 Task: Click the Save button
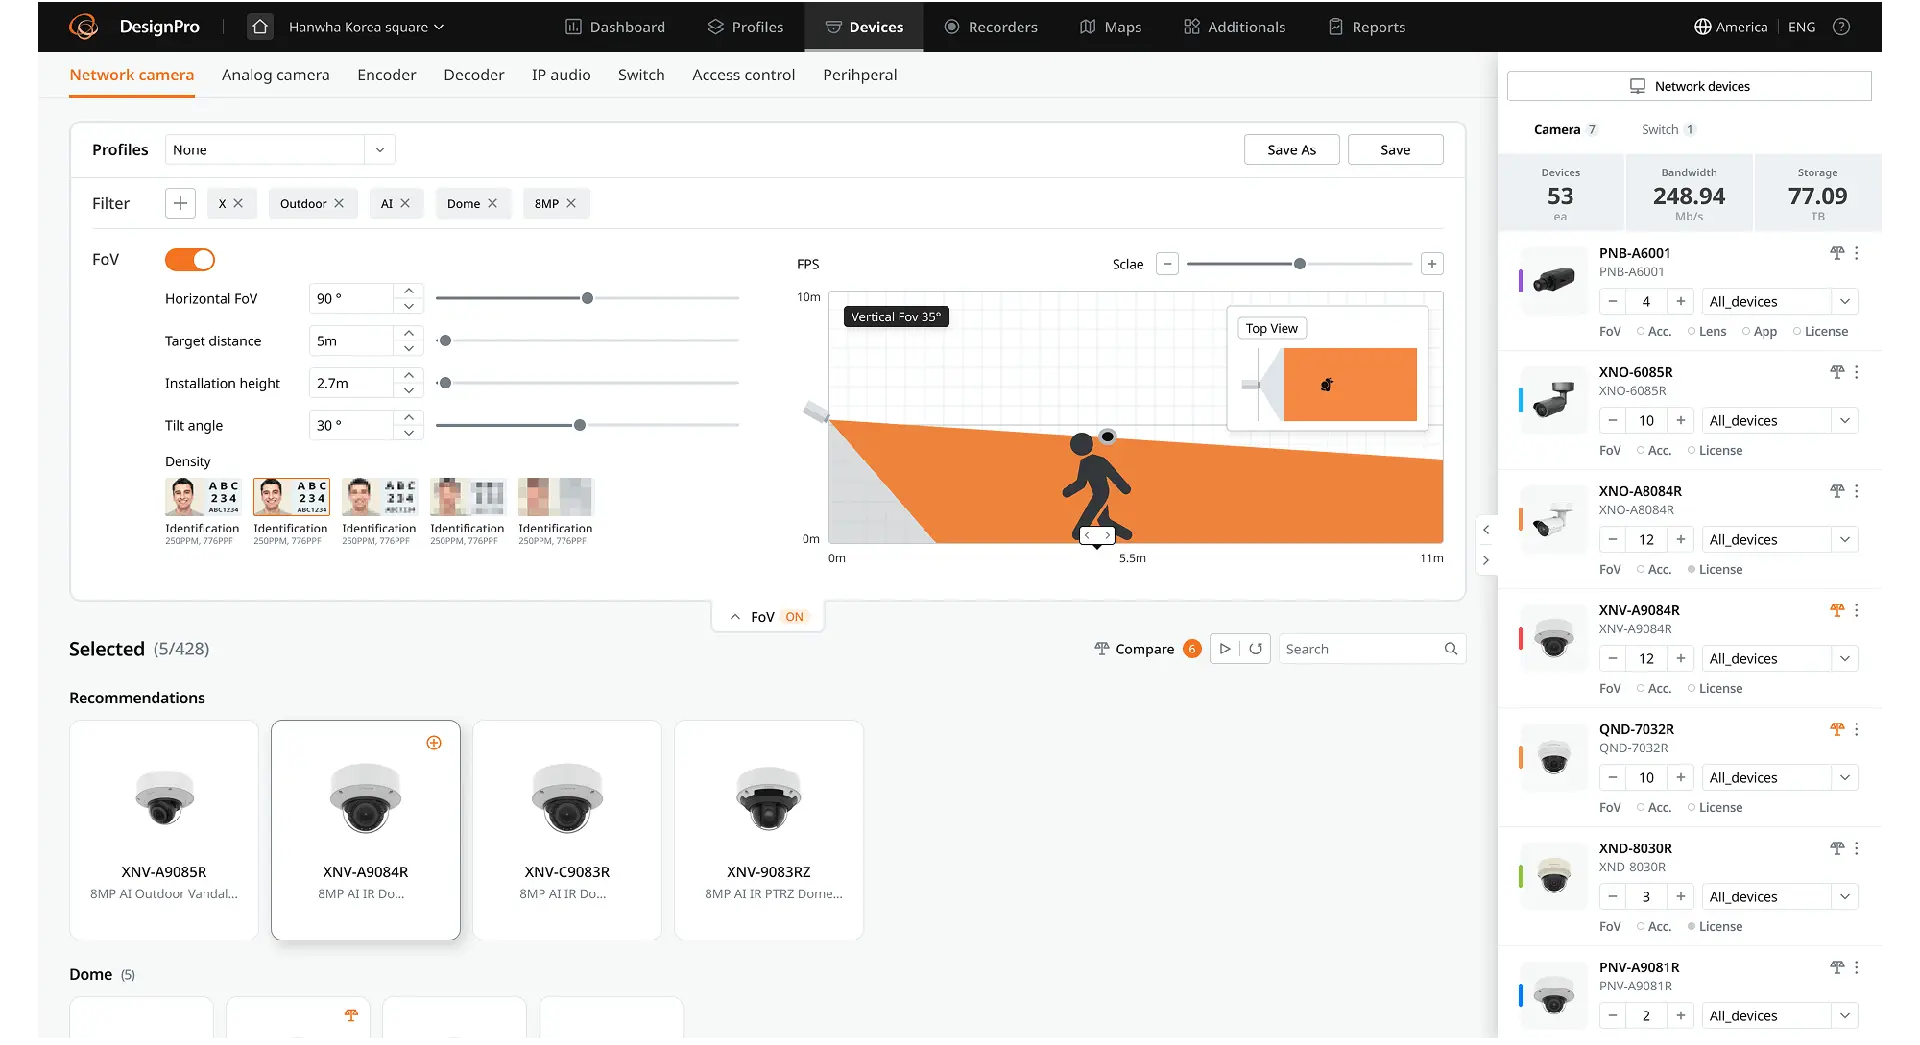pyautogui.click(x=1395, y=150)
